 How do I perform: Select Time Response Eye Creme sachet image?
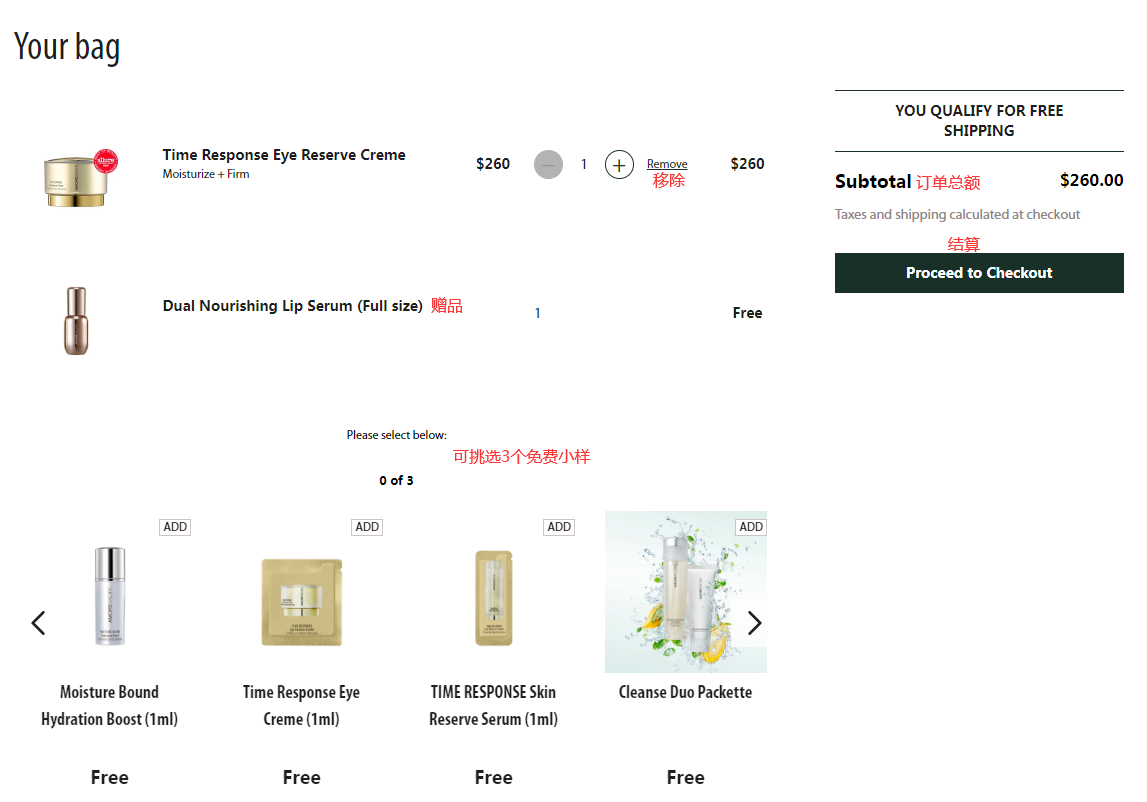tap(301, 602)
